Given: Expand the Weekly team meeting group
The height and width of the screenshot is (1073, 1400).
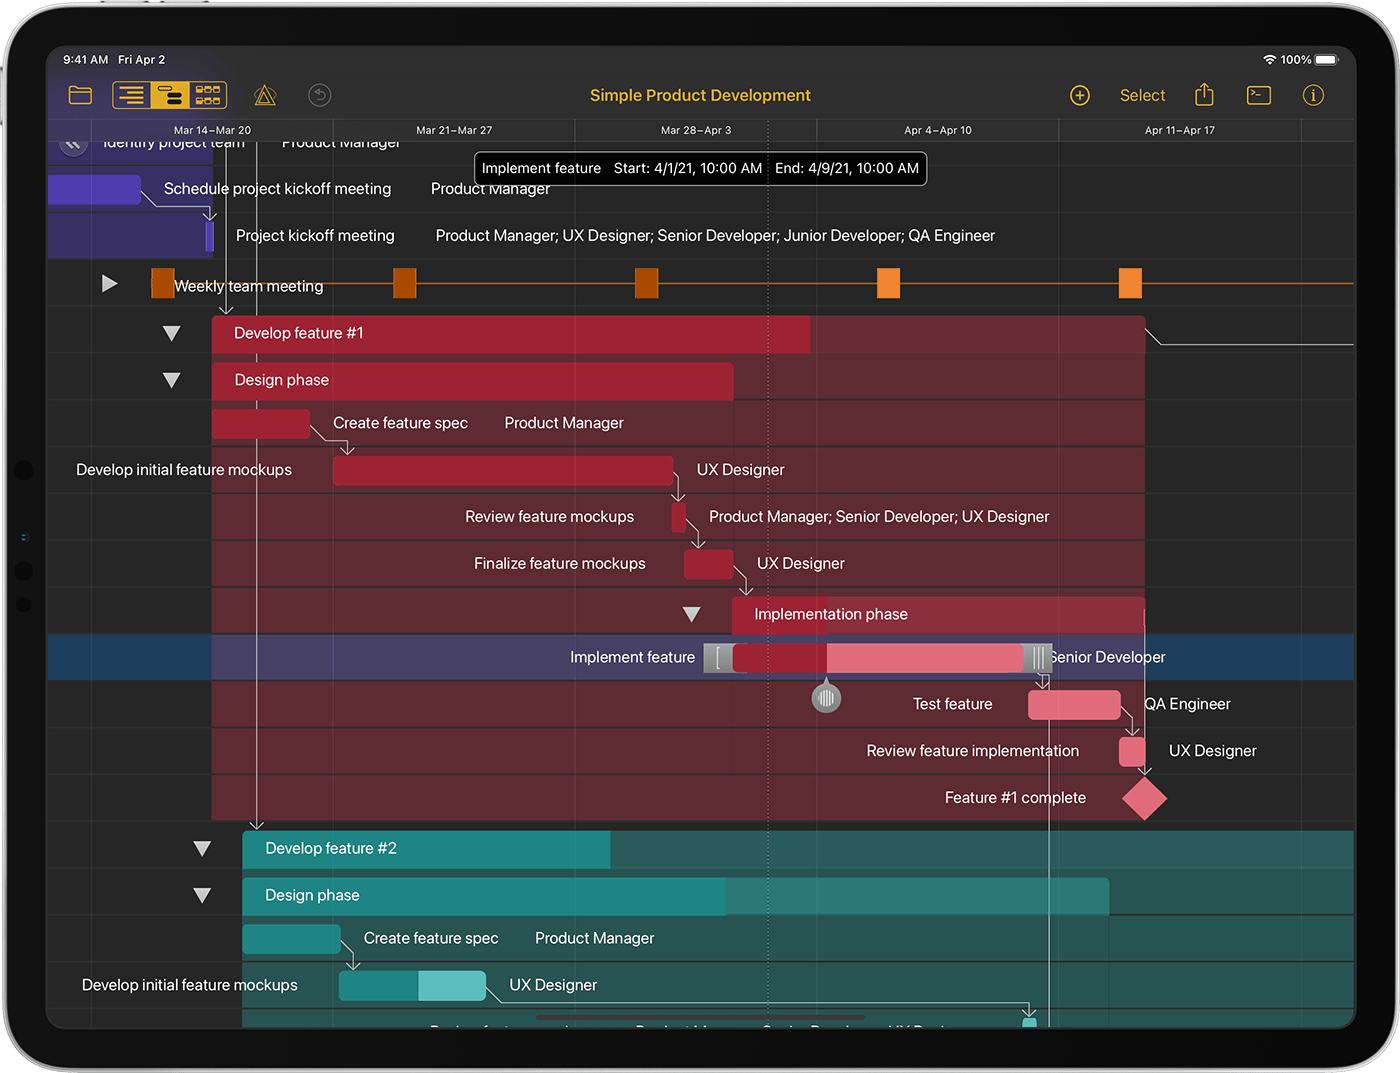Looking at the screenshot, I should click(110, 283).
